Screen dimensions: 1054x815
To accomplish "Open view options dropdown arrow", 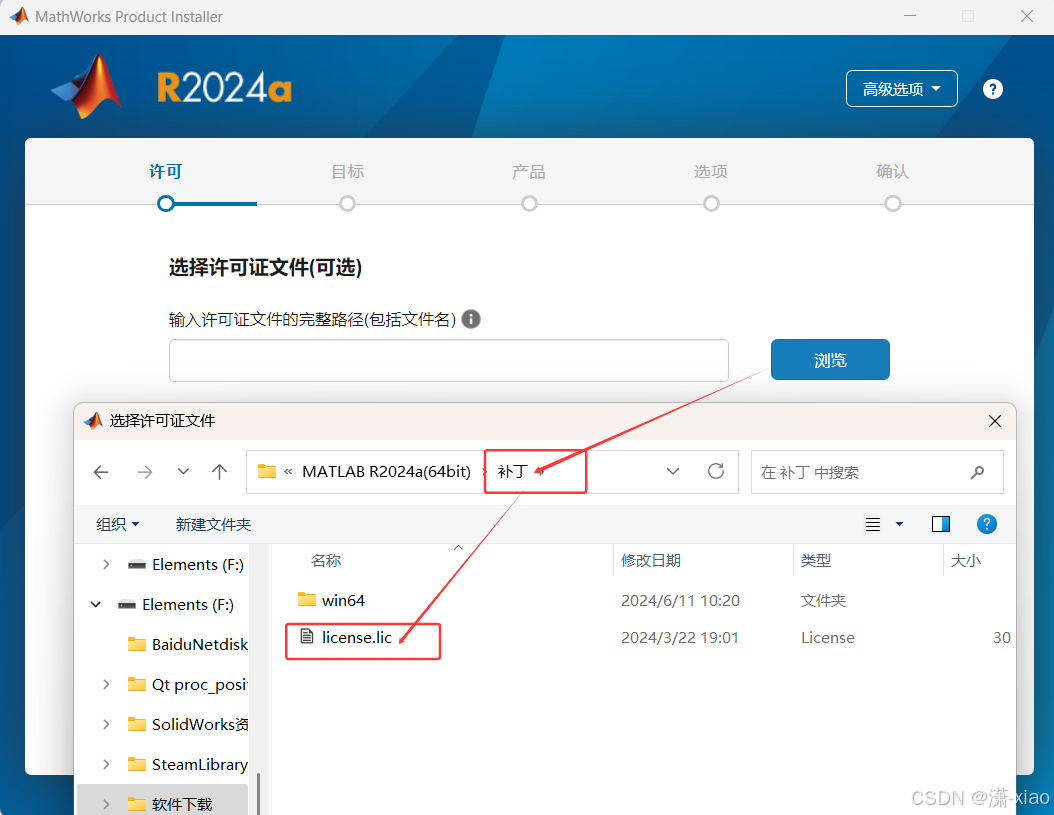I will (899, 525).
